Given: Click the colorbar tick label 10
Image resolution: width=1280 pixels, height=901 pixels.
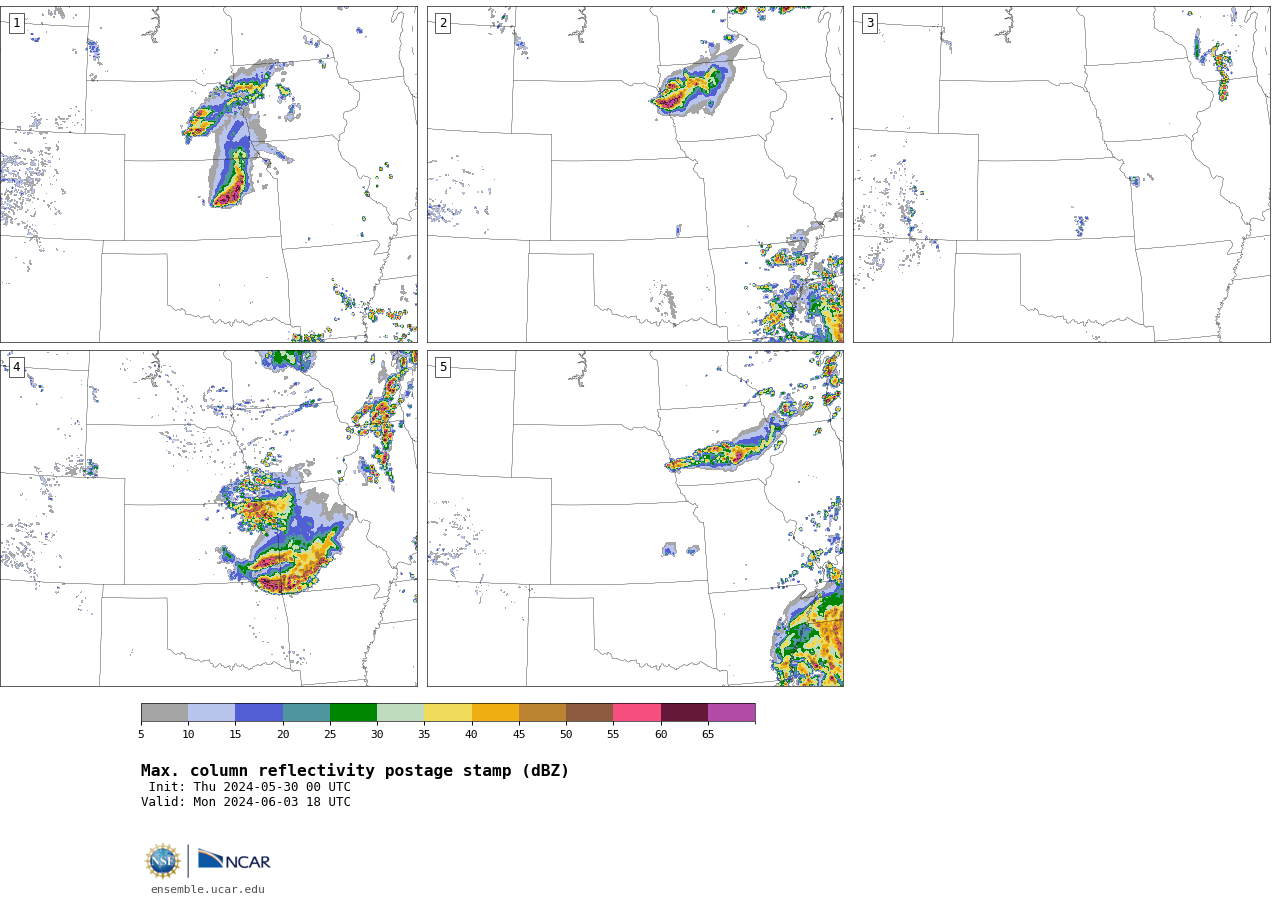Looking at the screenshot, I should [188, 735].
